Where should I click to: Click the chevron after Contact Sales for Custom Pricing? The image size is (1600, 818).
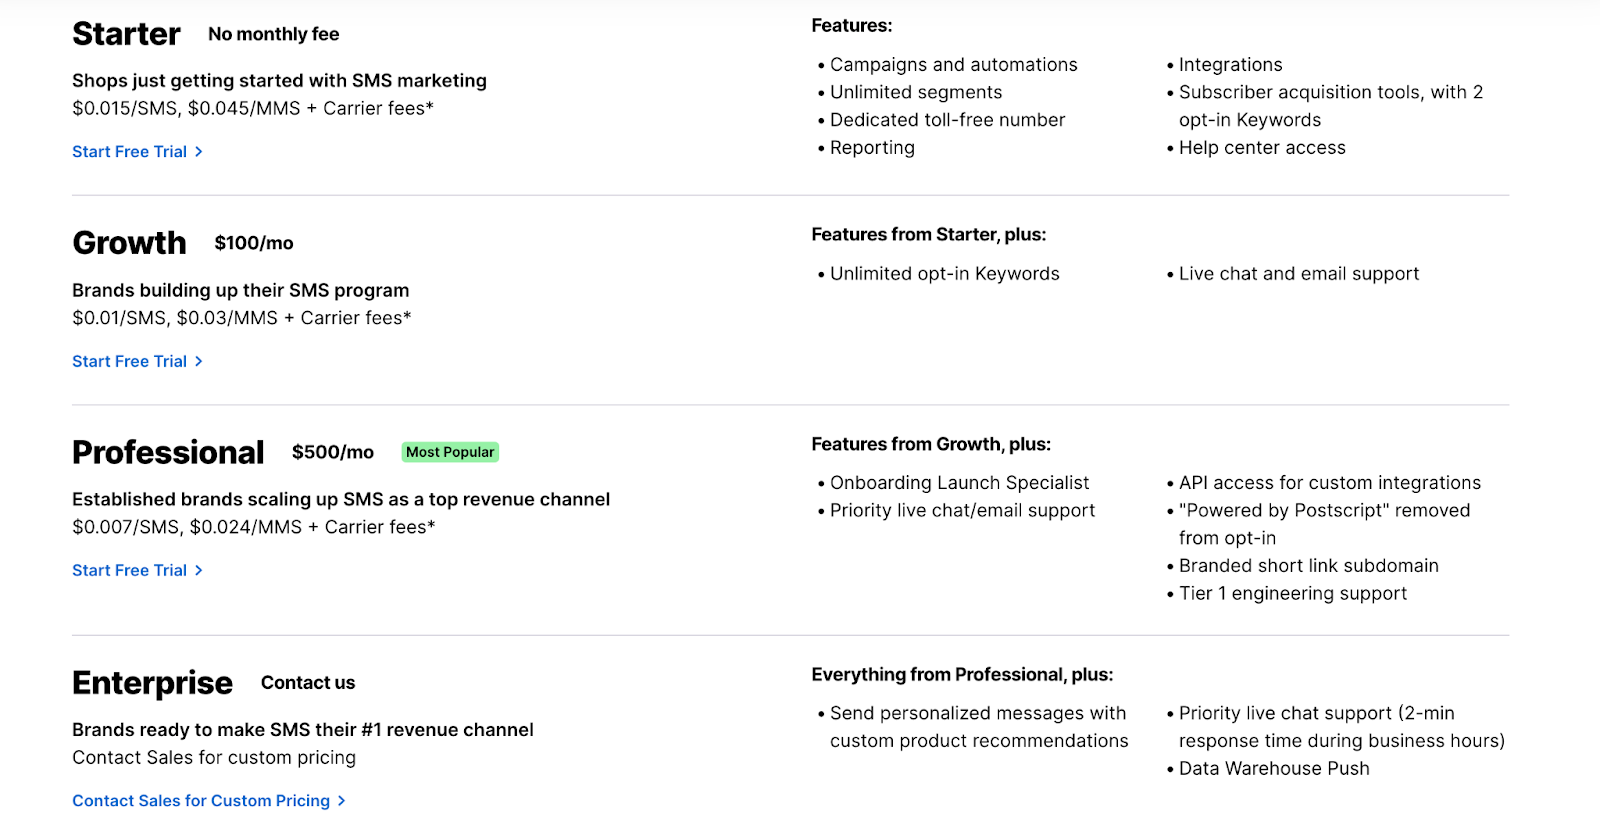click(x=342, y=801)
